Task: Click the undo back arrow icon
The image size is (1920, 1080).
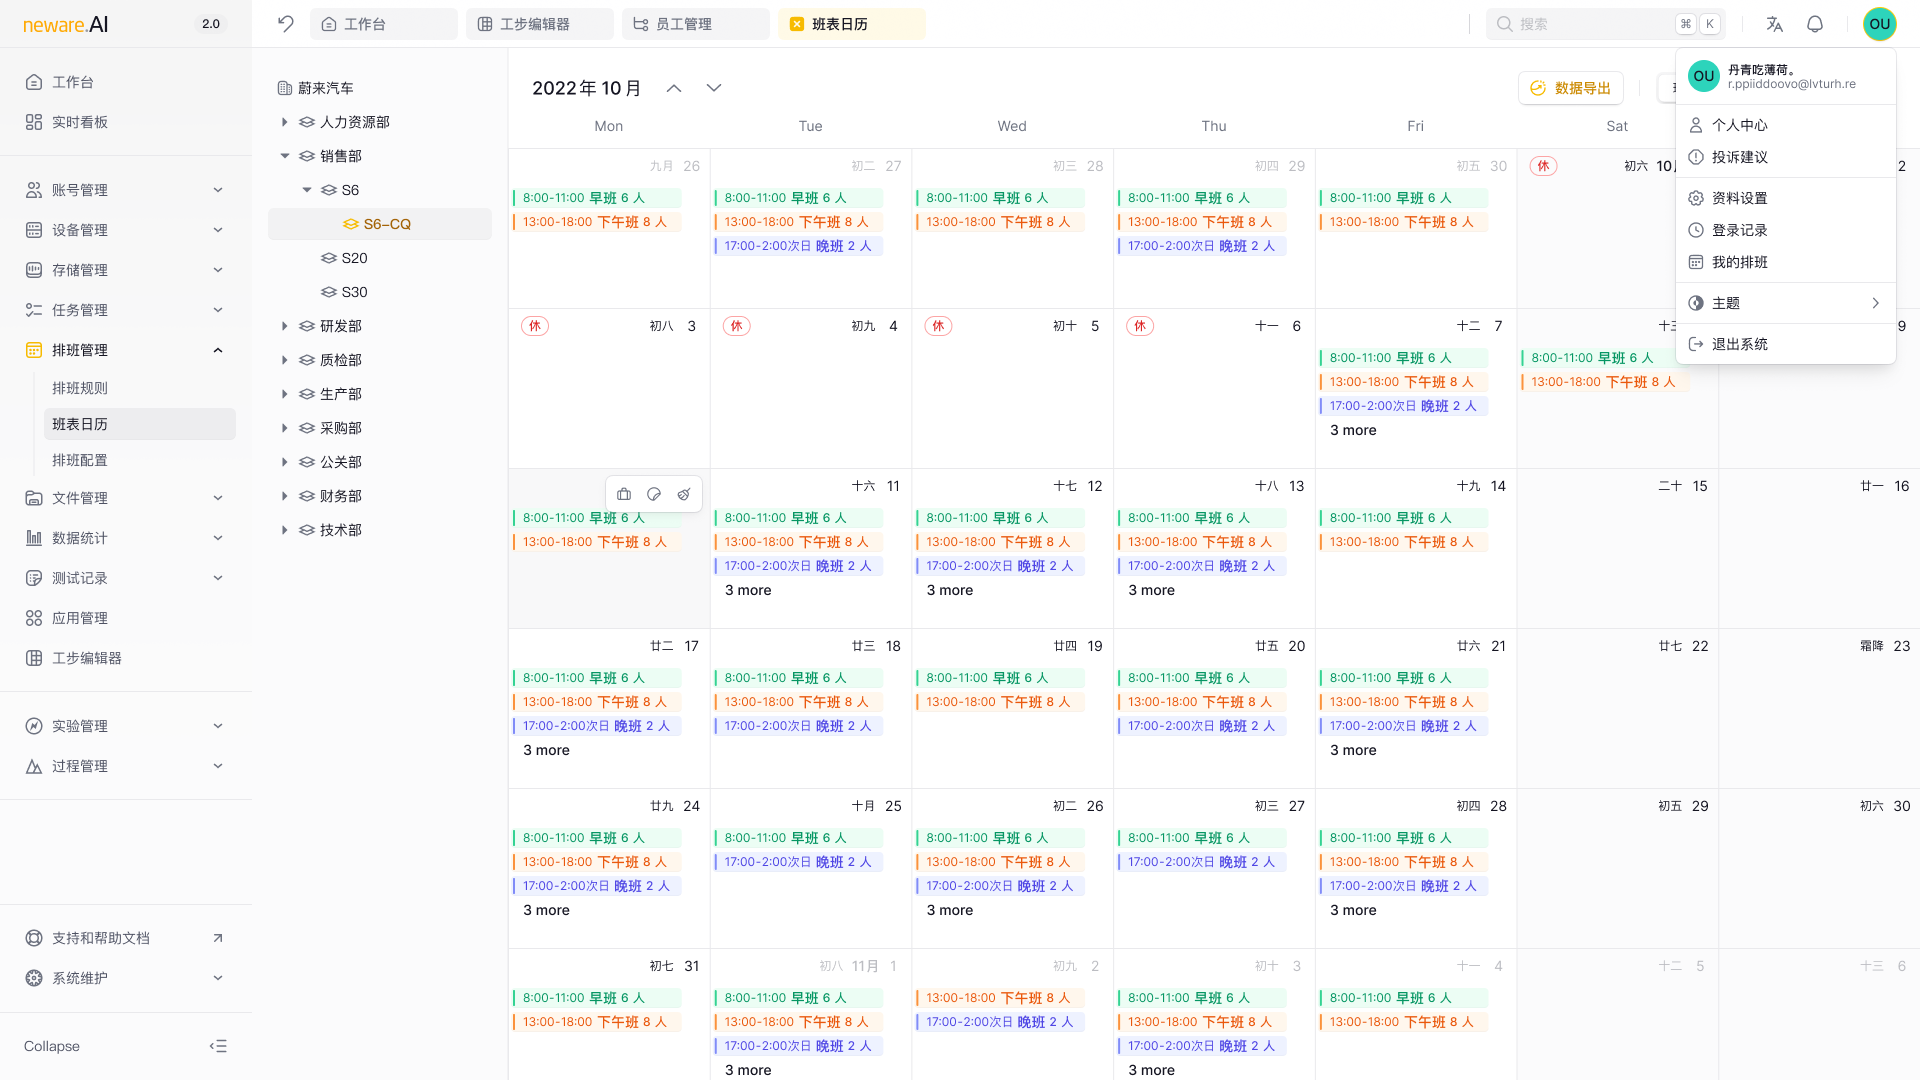Action: coord(286,24)
